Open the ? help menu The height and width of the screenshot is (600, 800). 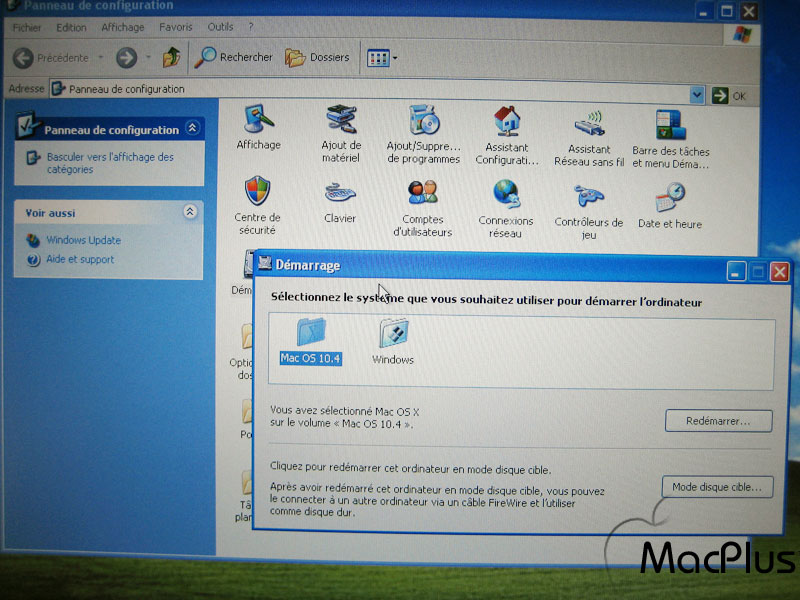(x=251, y=27)
